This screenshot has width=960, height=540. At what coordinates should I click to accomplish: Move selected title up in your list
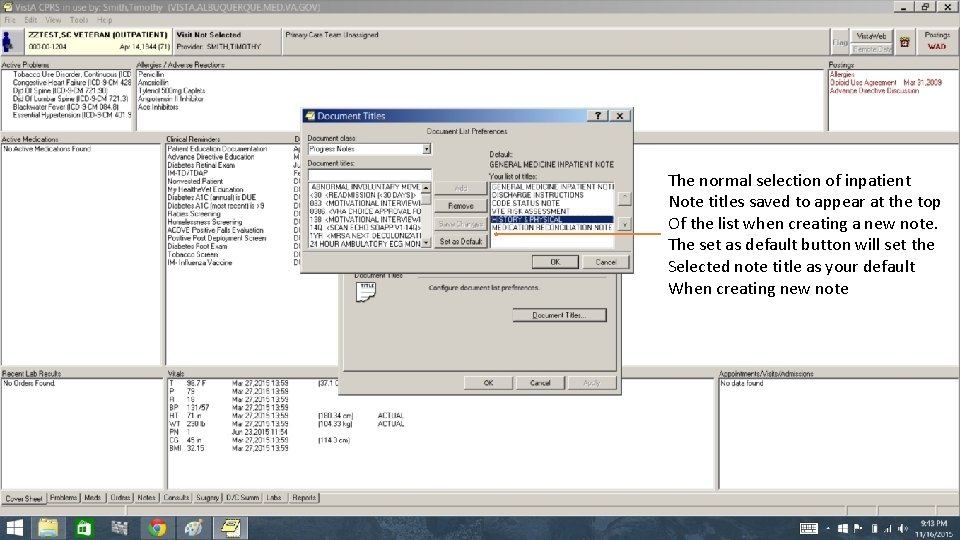(x=624, y=198)
